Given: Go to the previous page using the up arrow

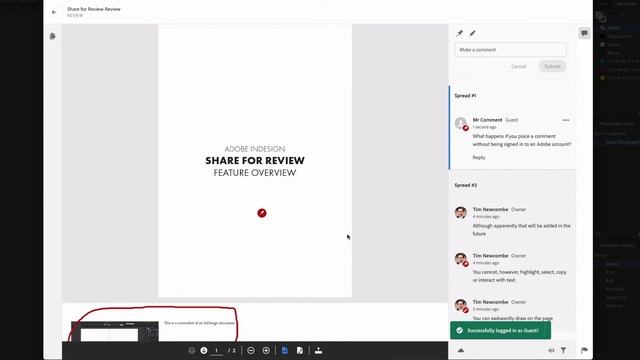Looking at the screenshot, I should pyautogui.click(x=191, y=351).
